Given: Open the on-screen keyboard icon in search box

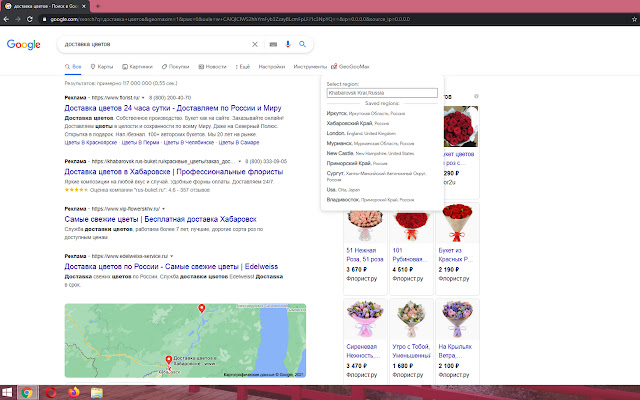Looking at the screenshot, I should [x=273, y=44].
